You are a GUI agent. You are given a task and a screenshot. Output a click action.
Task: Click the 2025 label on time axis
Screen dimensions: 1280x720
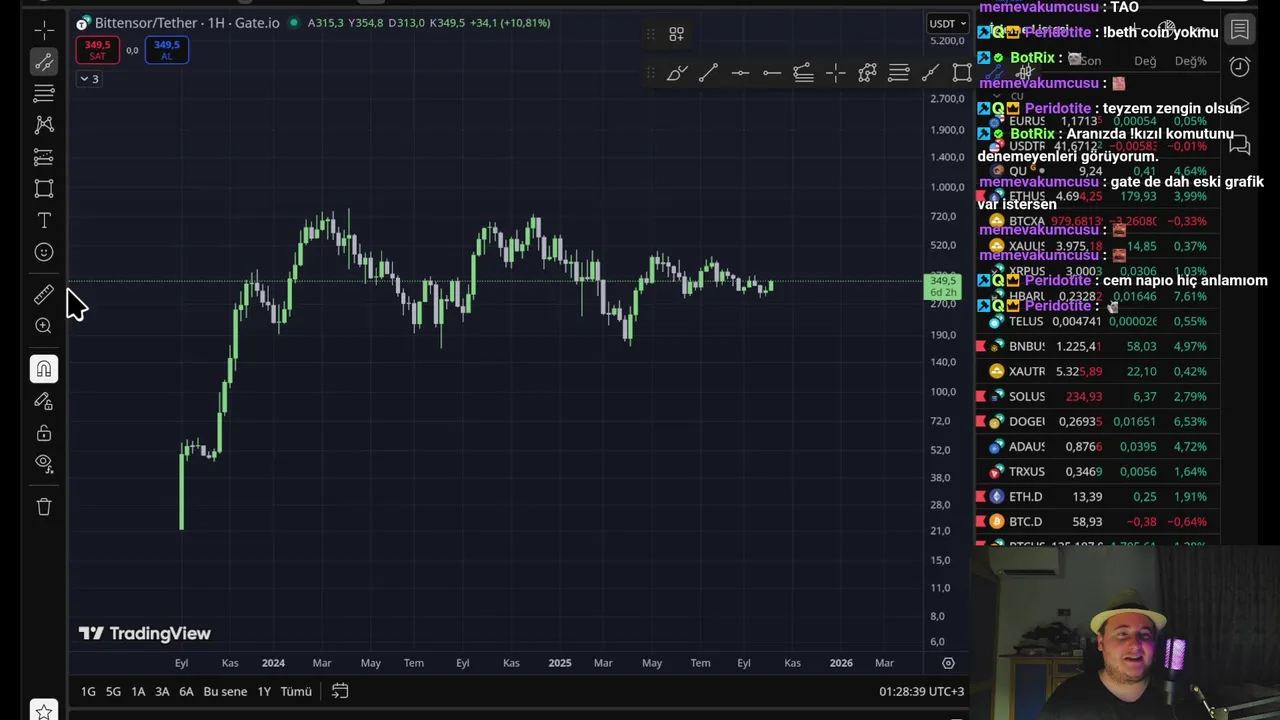[x=560, y=663]
